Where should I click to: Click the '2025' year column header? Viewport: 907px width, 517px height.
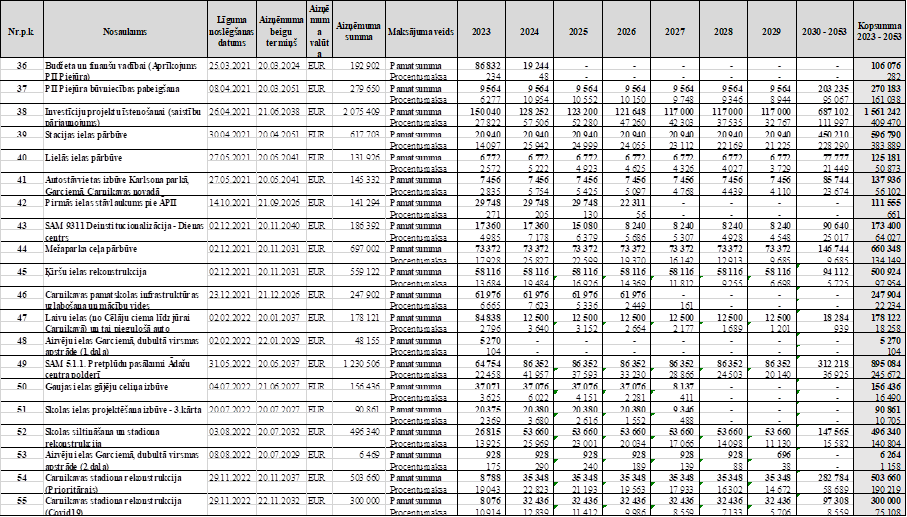pyautogui.click(x=577, y=31)
